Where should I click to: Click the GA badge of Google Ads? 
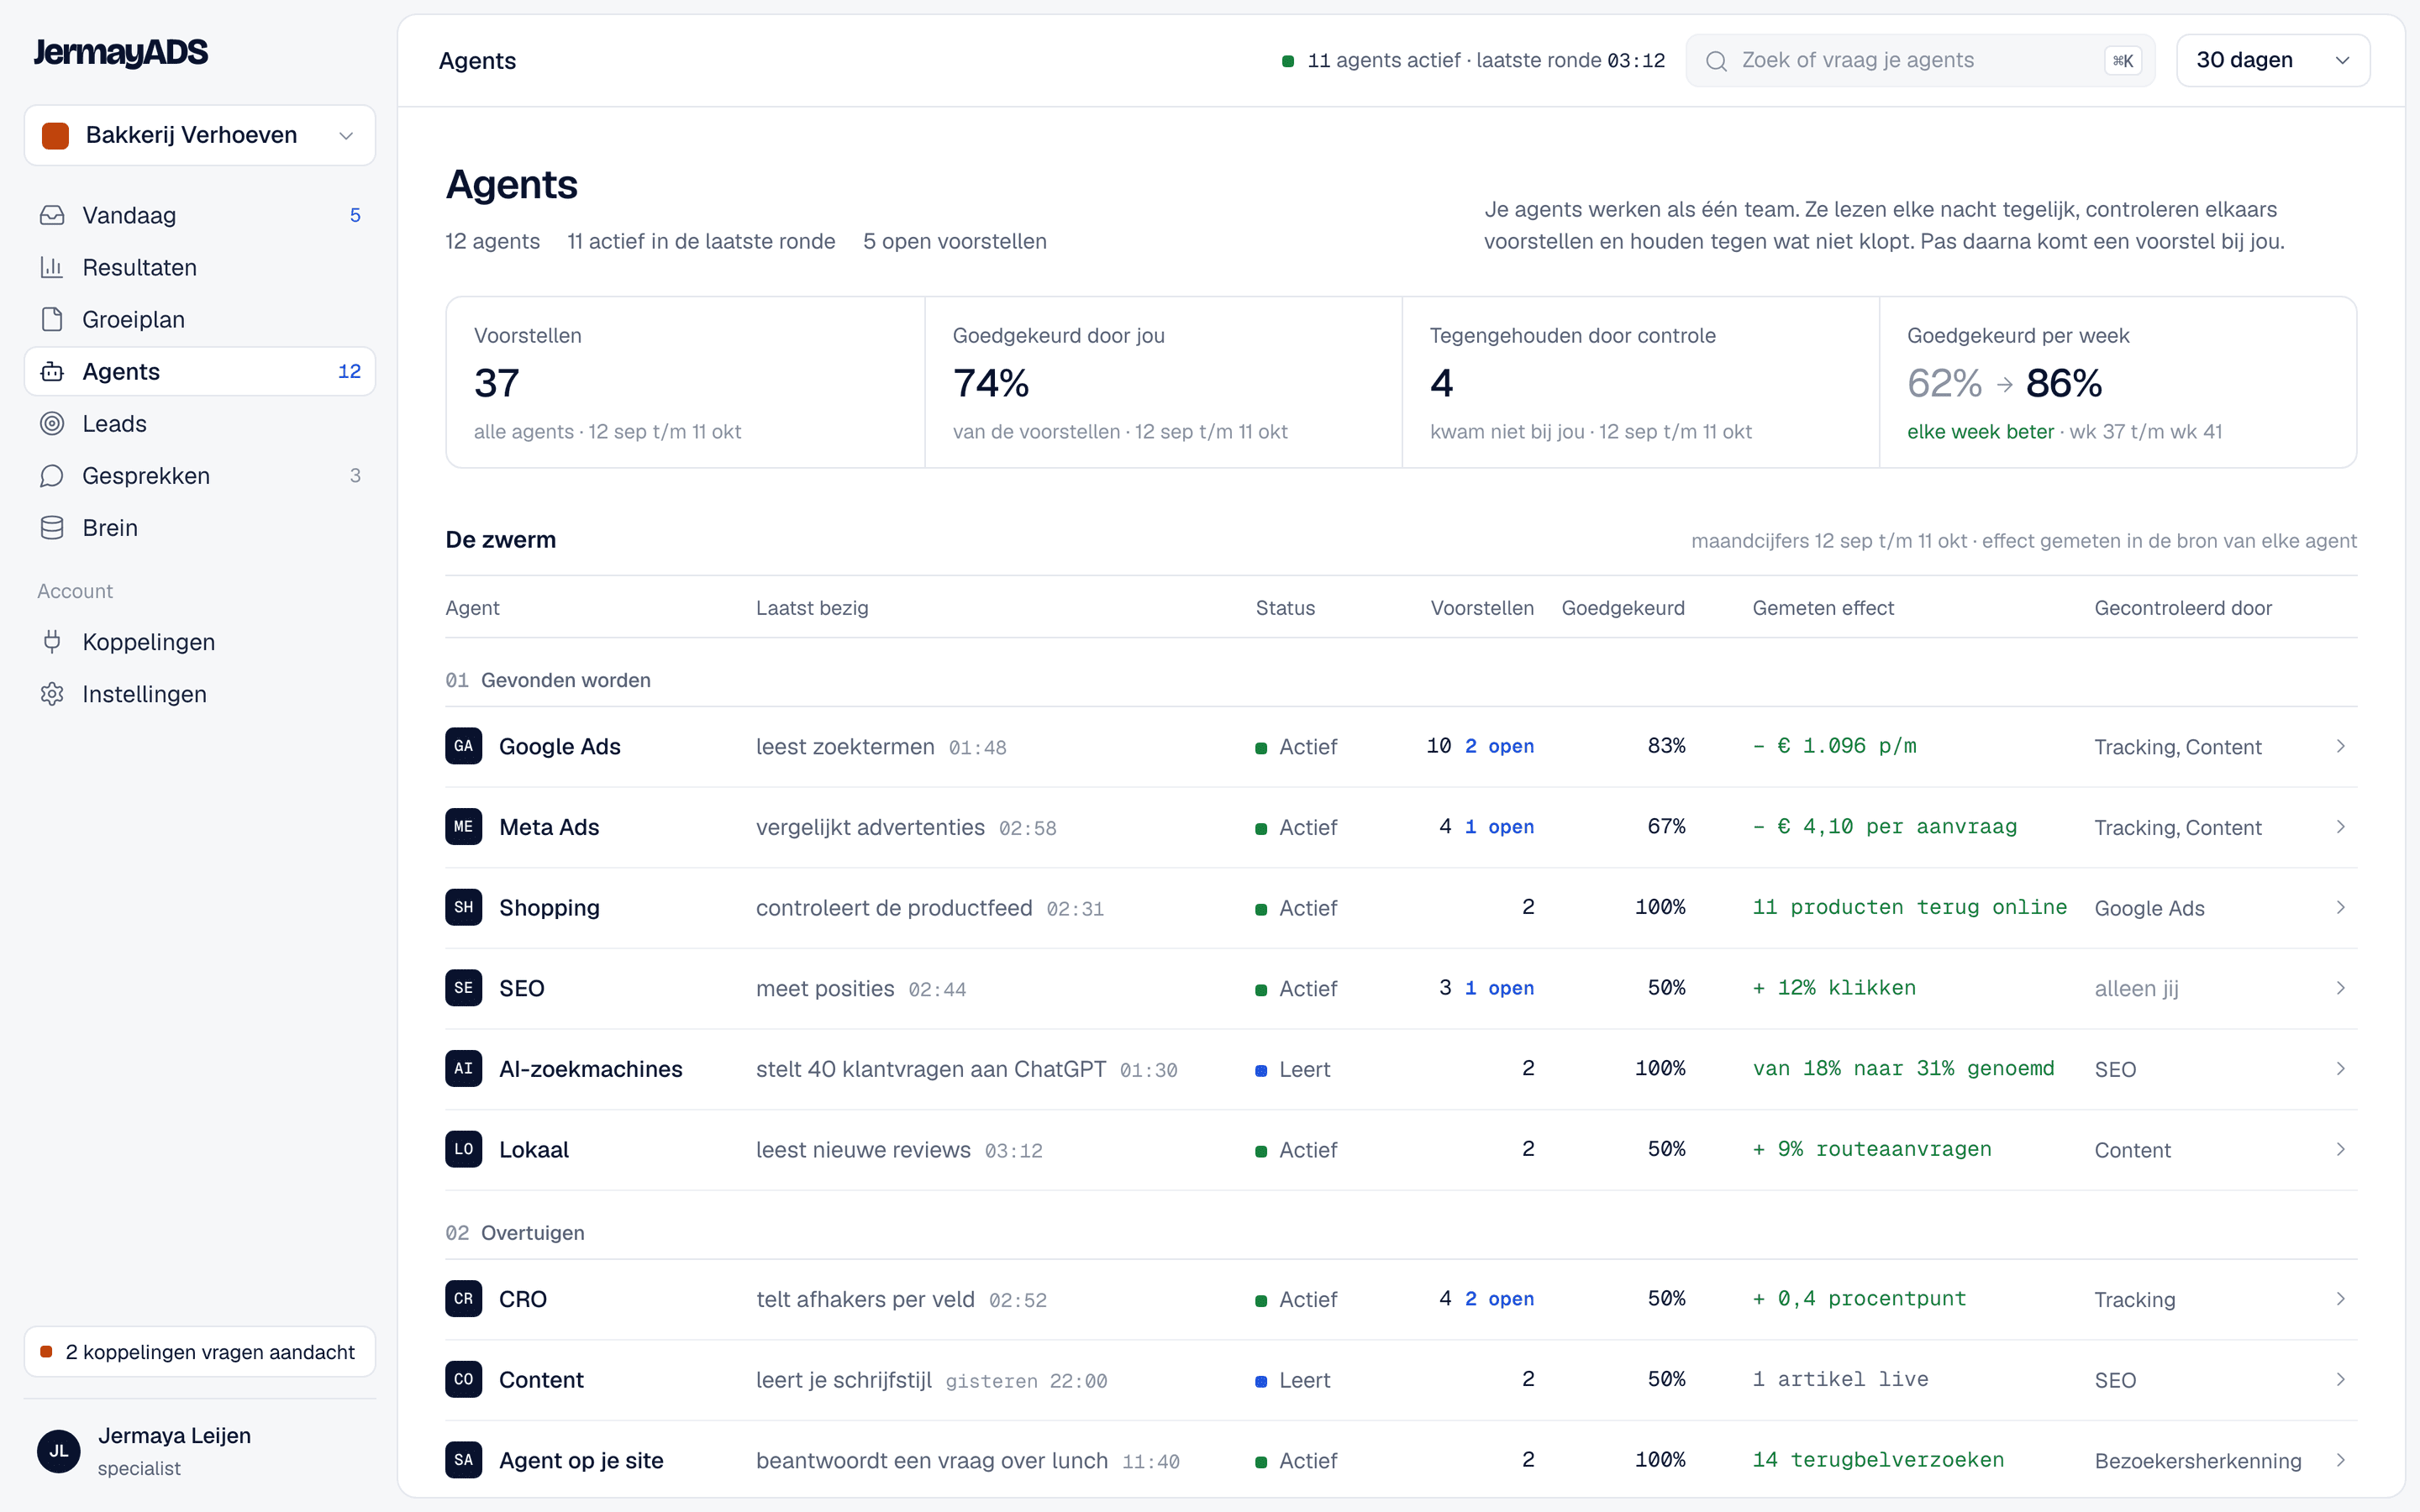point(463,746)
